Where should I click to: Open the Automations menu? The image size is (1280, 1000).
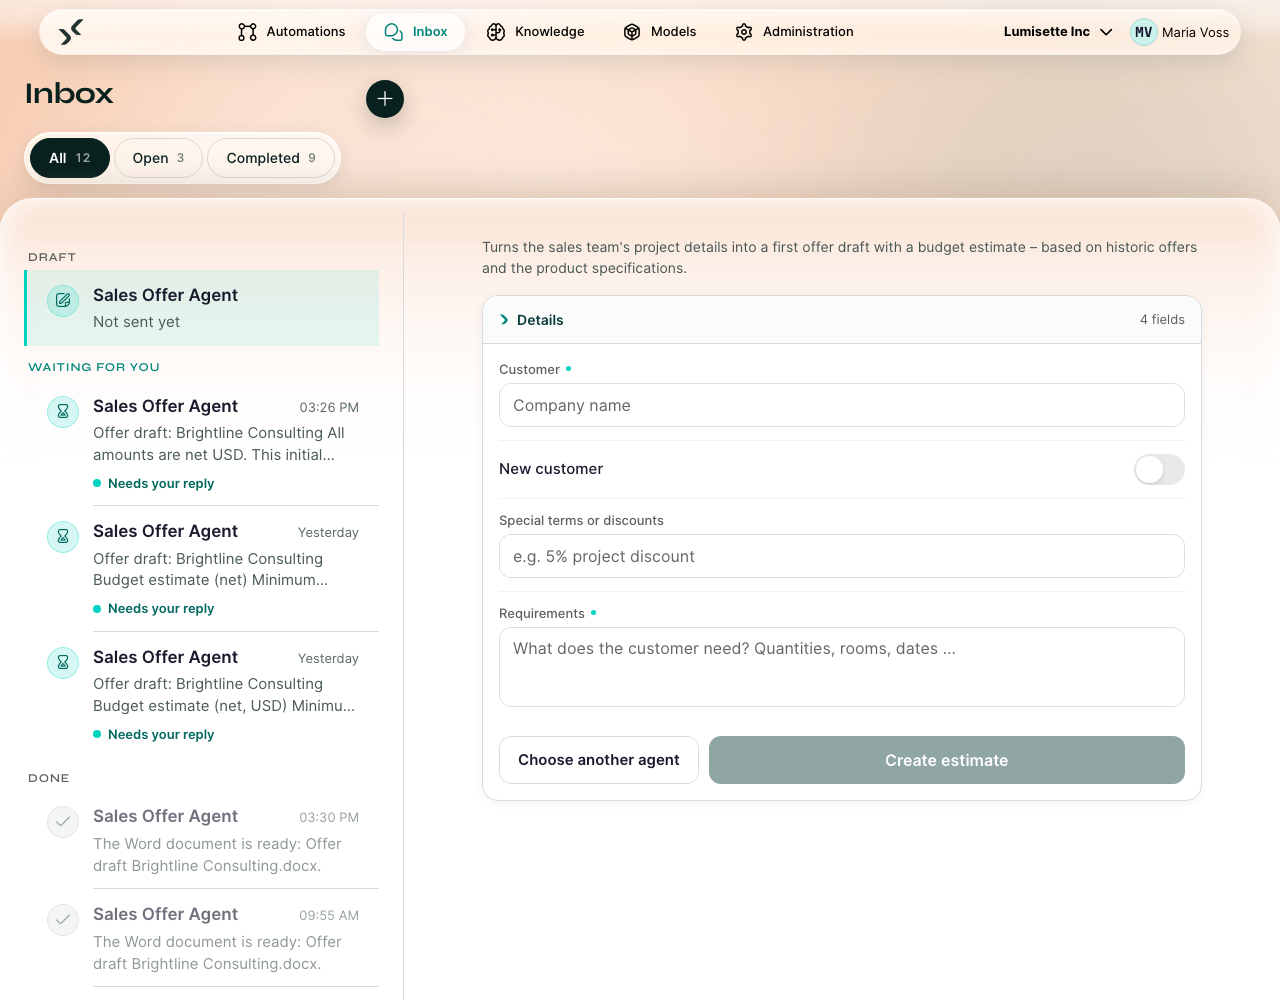point(292,32)
